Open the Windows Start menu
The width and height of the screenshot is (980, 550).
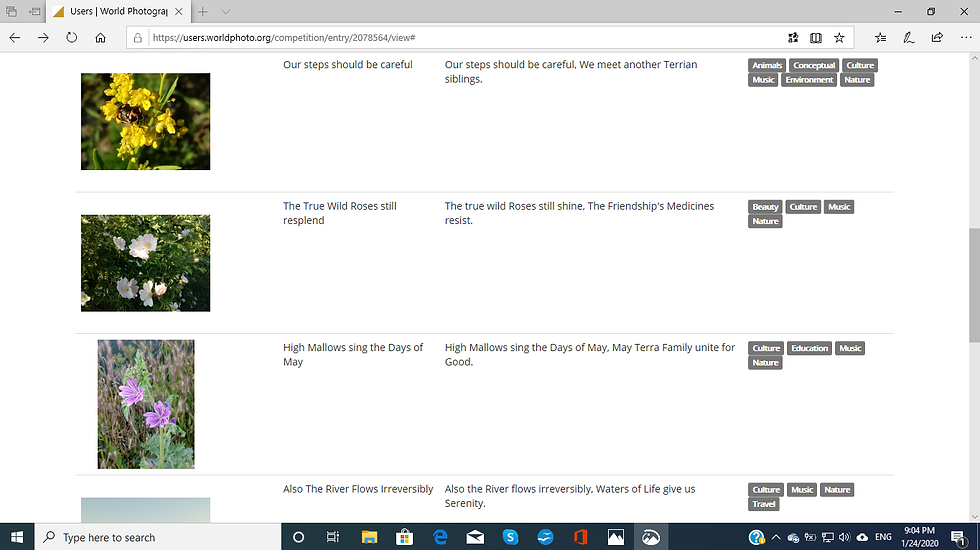(x=17, y=537)
